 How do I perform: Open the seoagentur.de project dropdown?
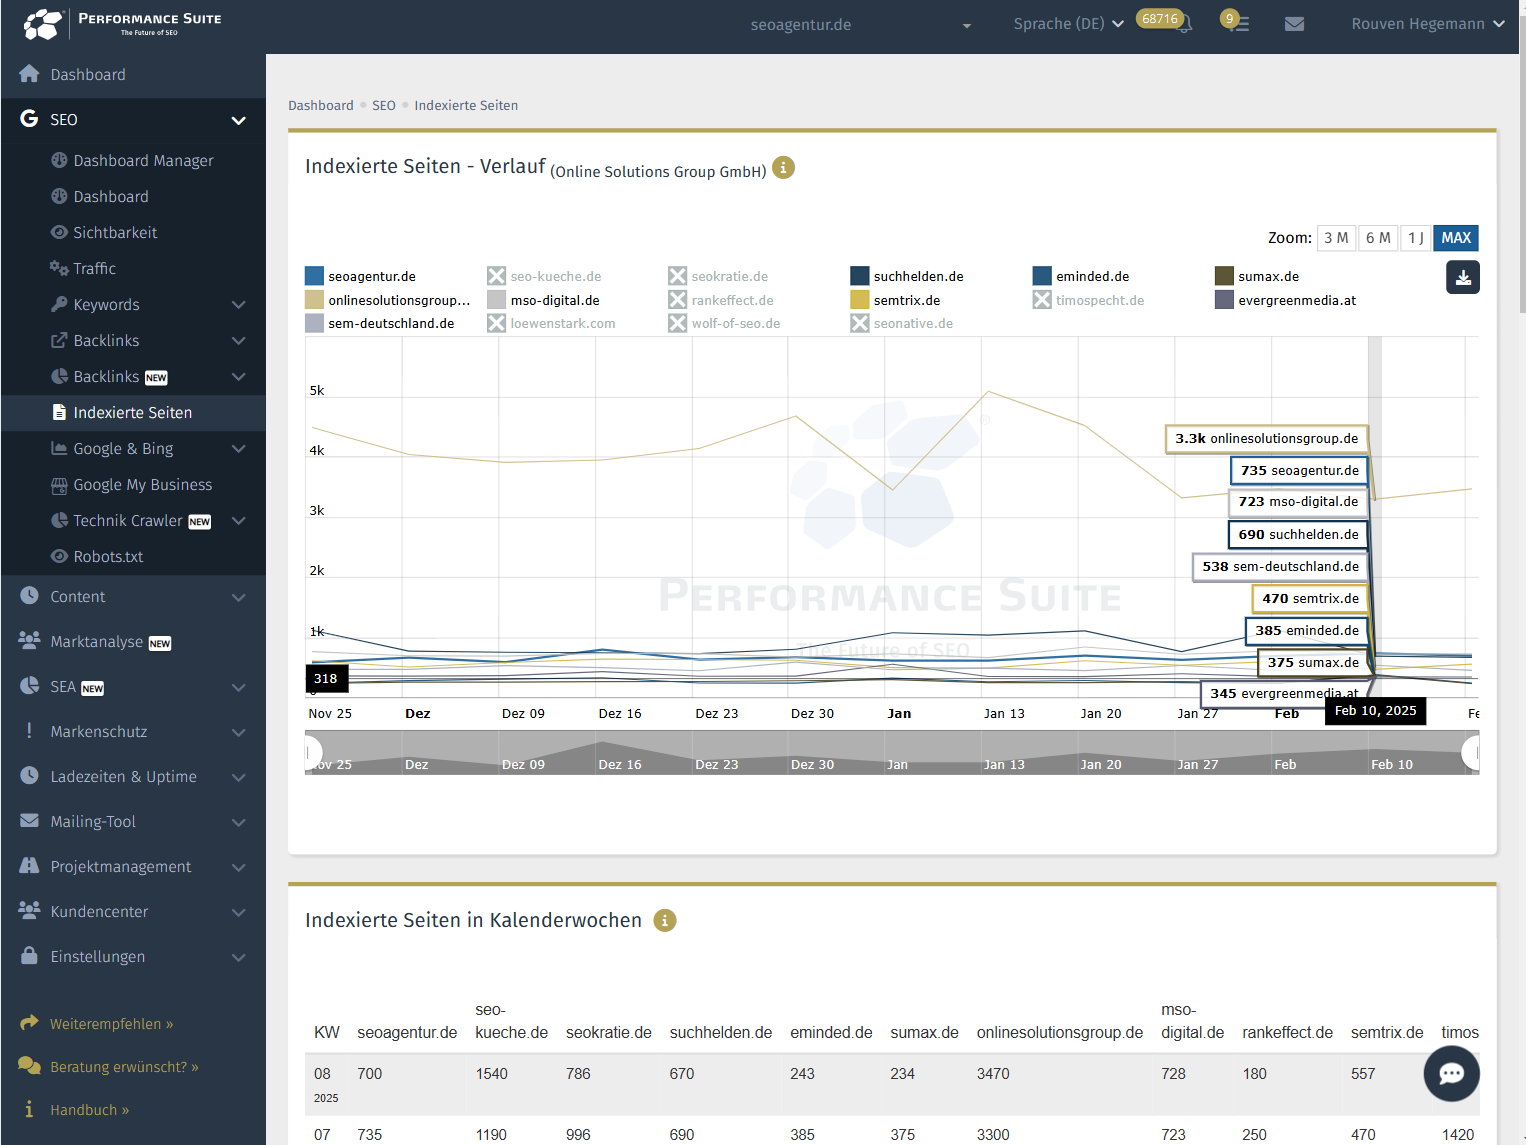click(860, 24)
